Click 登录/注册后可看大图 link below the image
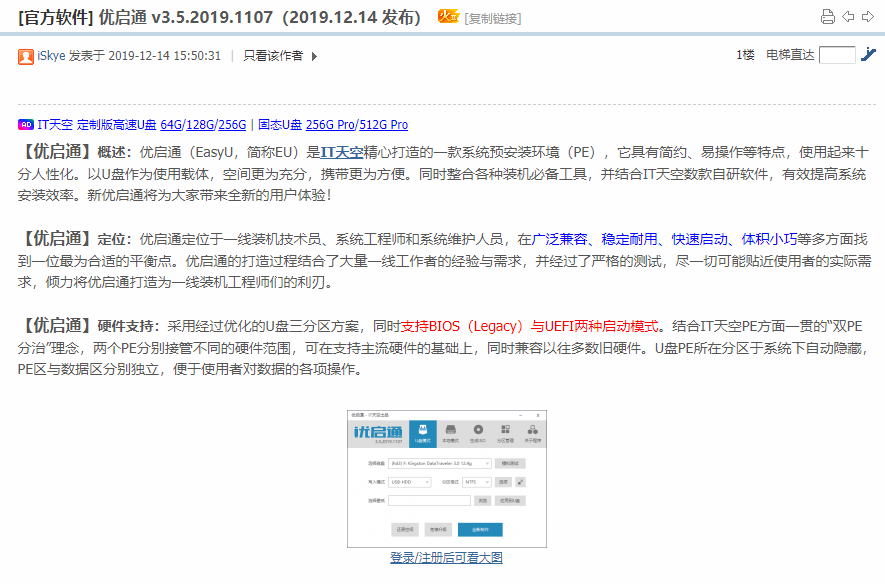This screenshot has height=584, width=885. coord(446,557)
